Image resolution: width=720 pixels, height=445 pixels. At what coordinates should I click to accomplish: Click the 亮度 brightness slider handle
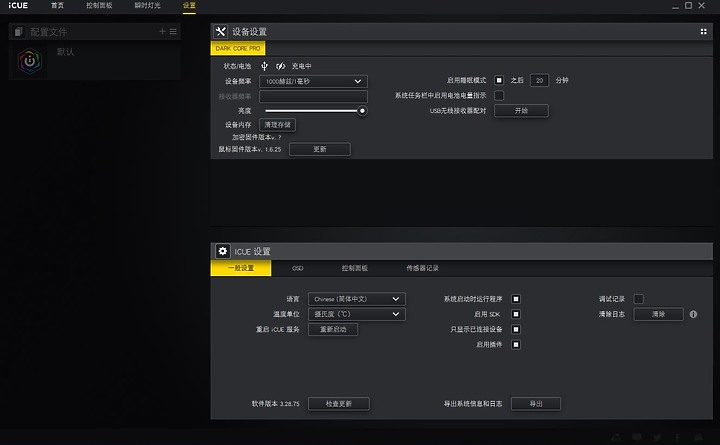(362, 111)
